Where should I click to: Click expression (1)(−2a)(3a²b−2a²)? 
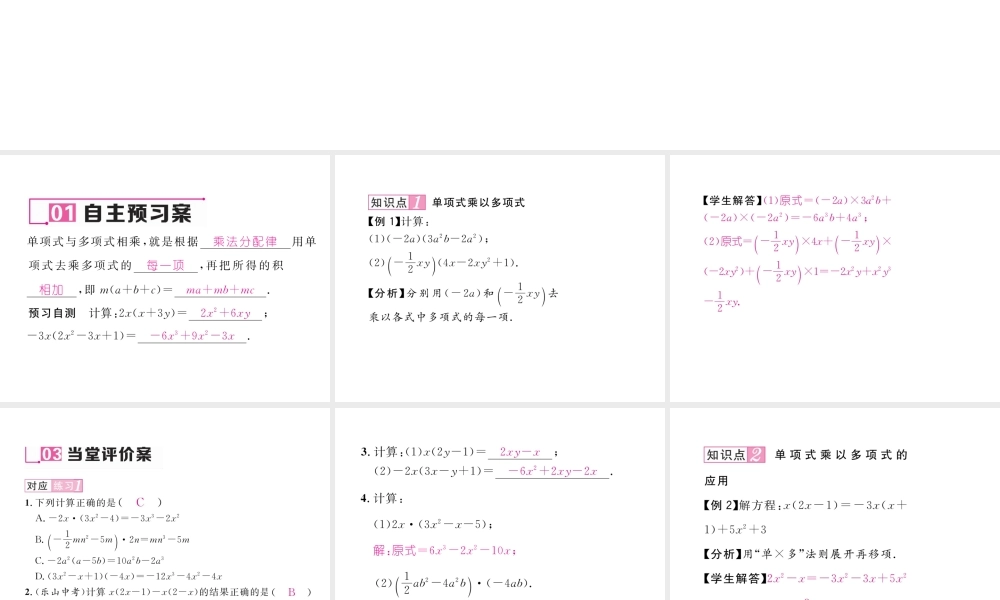pyautogui.click(x=429, y=239)
